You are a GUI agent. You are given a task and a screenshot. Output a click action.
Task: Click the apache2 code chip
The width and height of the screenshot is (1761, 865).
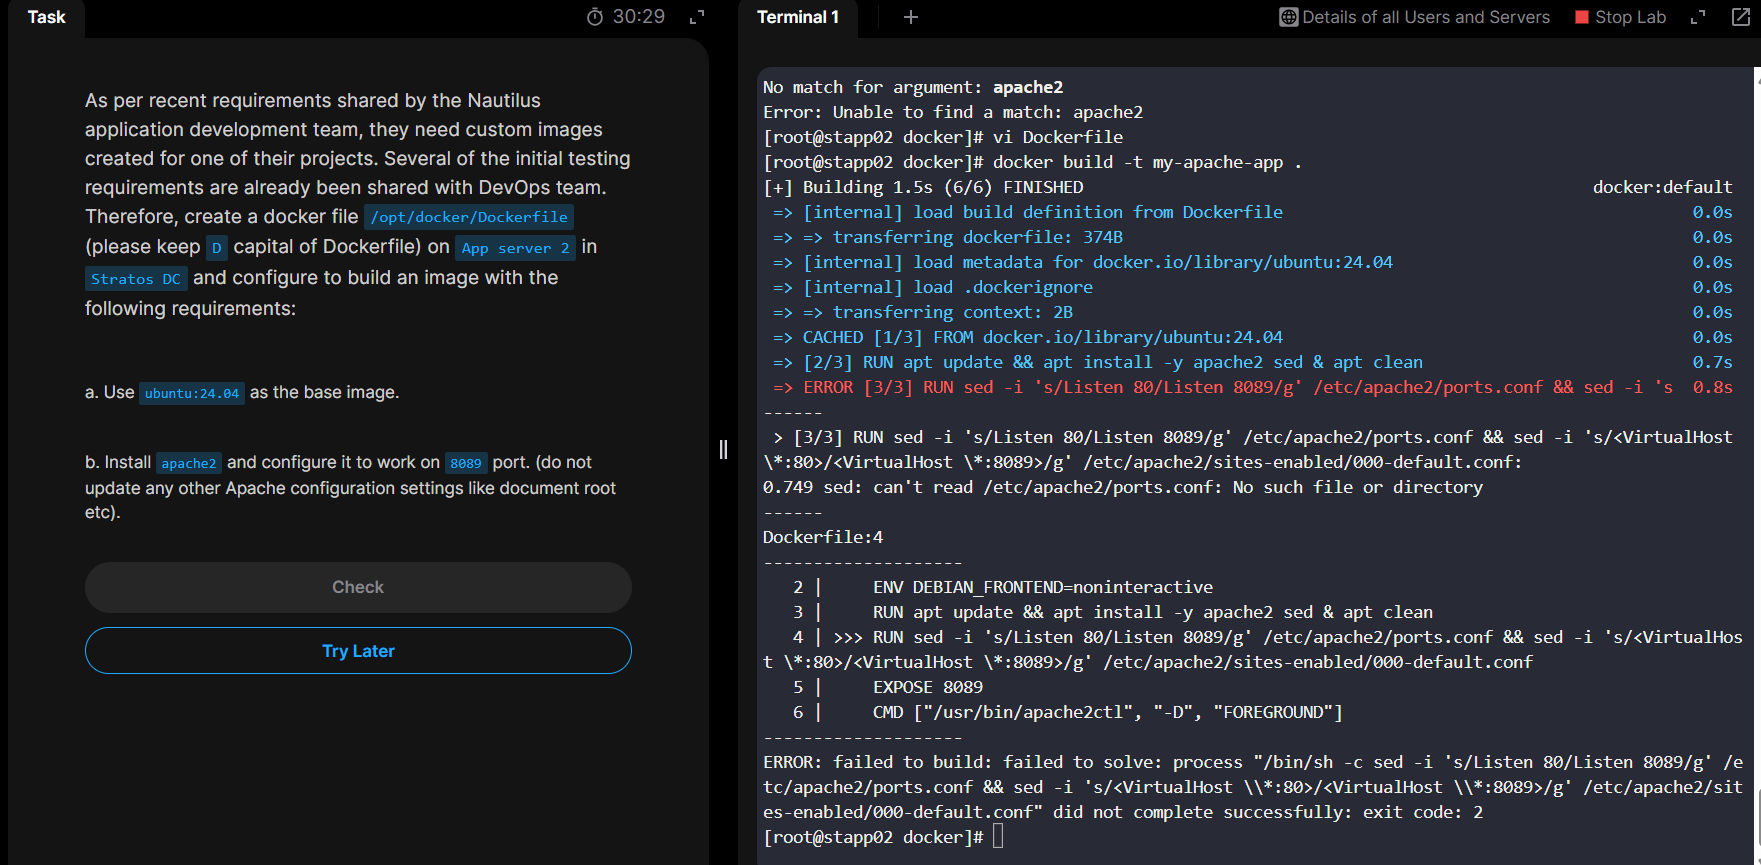click(x=189, y=463)
